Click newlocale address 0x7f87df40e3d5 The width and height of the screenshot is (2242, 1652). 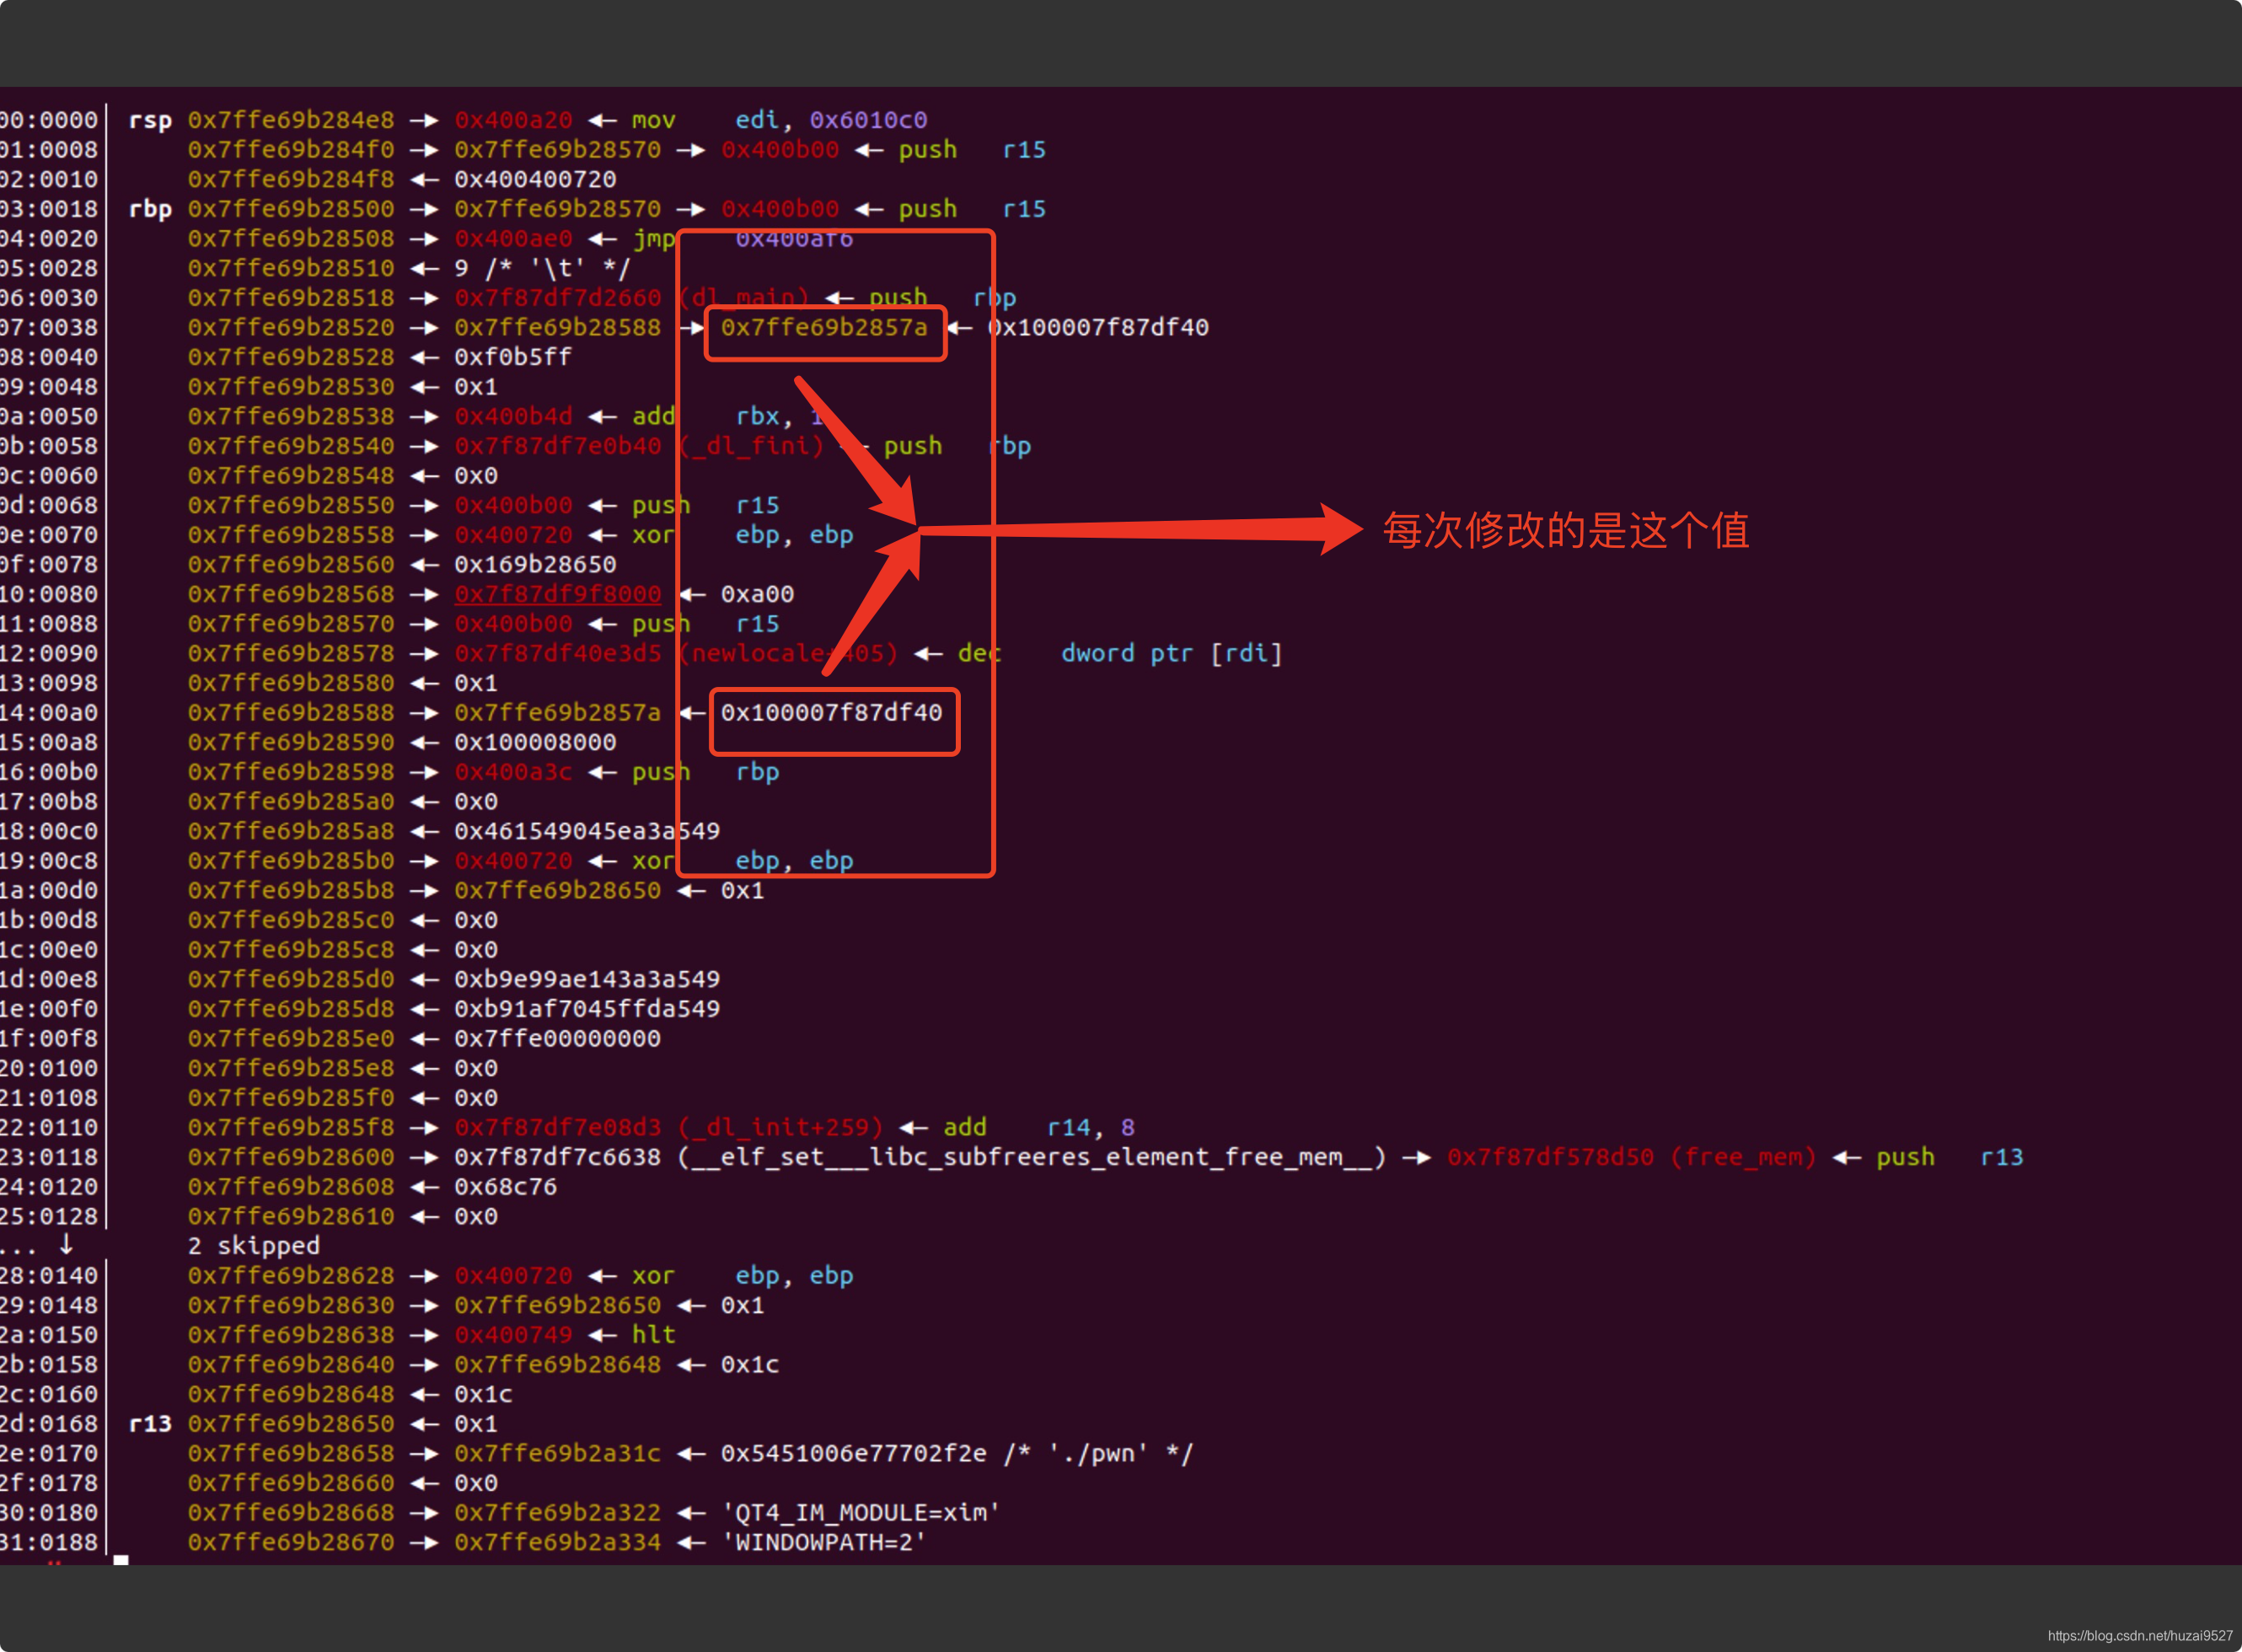point(557,653)
